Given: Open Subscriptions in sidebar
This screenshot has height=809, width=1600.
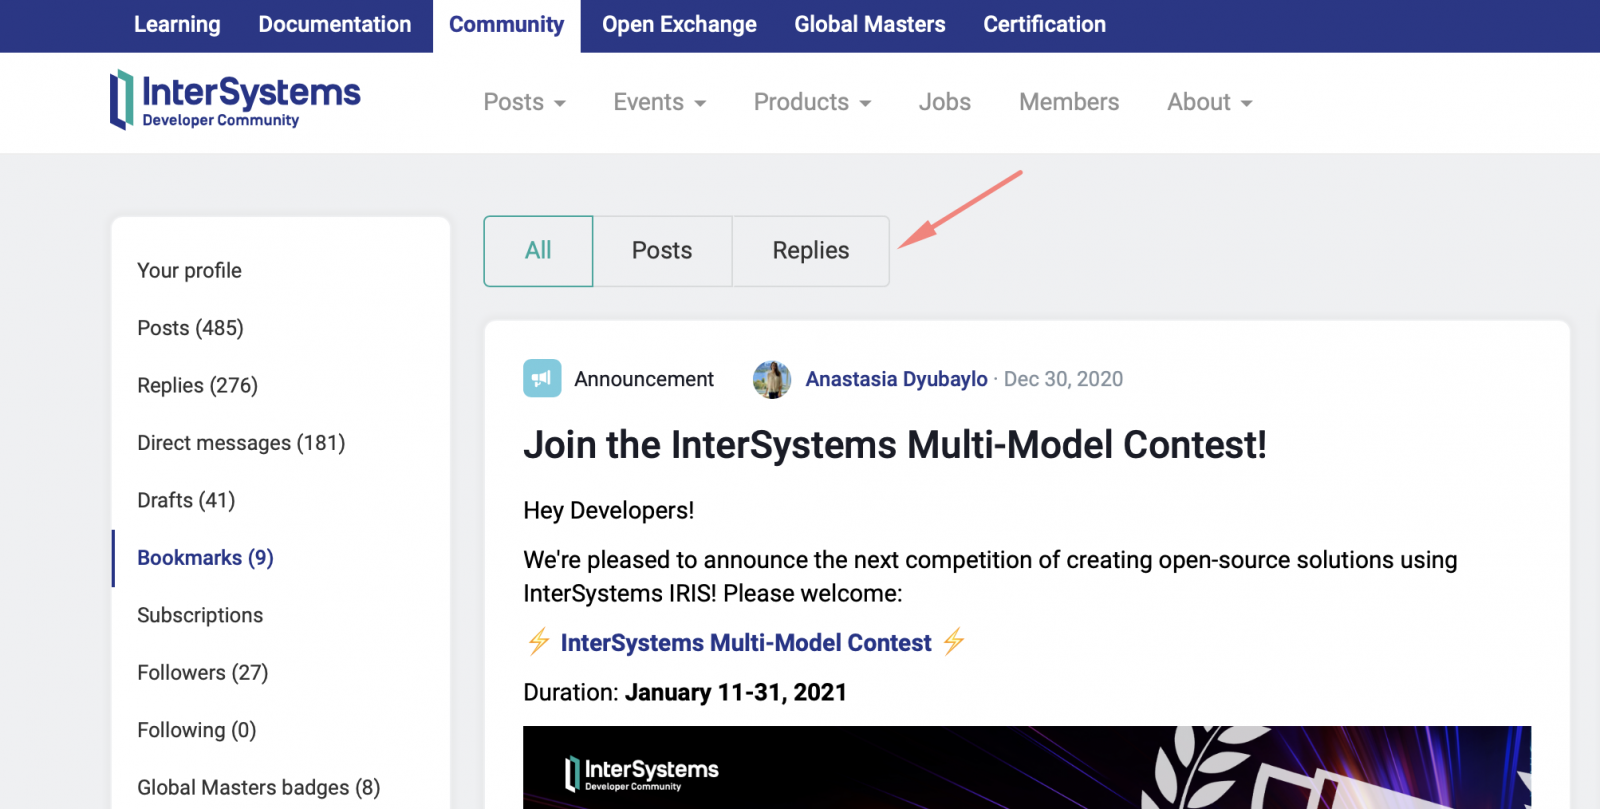Looking at the screenshot, I should pyautogui.click(x=200, y=615).
